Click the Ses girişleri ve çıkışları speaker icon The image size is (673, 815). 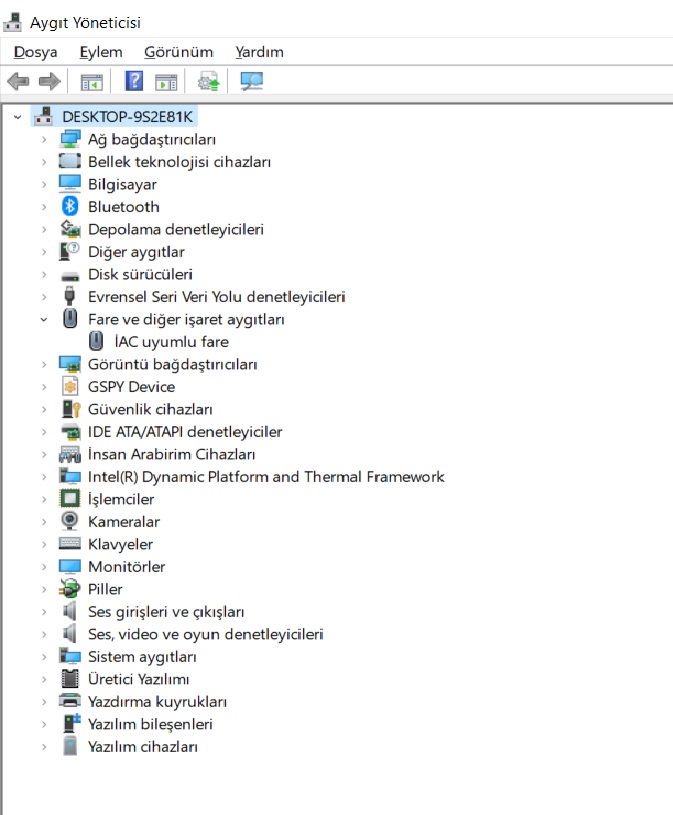tap(70, 611)
